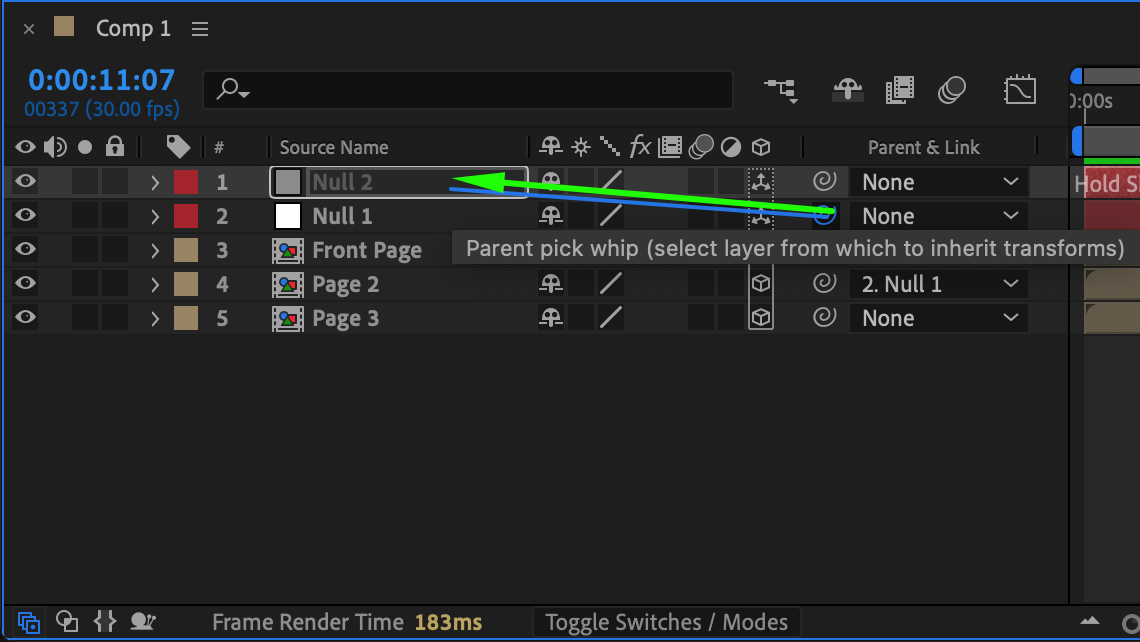This screenshot has height=642, width=1140.
Task: Enable Motion Blur for the composition
Action: point(952,90)
